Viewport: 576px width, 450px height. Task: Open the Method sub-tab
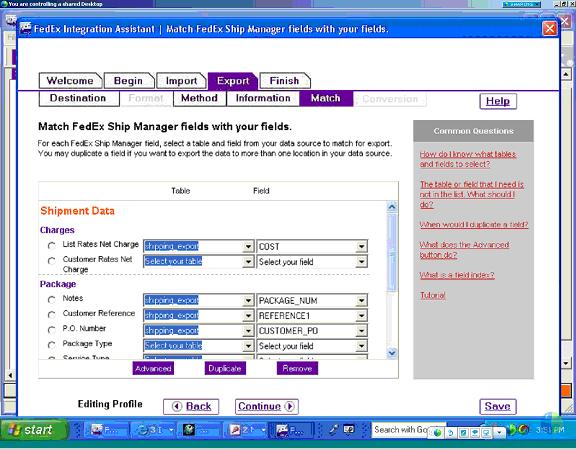coord(199,98)
